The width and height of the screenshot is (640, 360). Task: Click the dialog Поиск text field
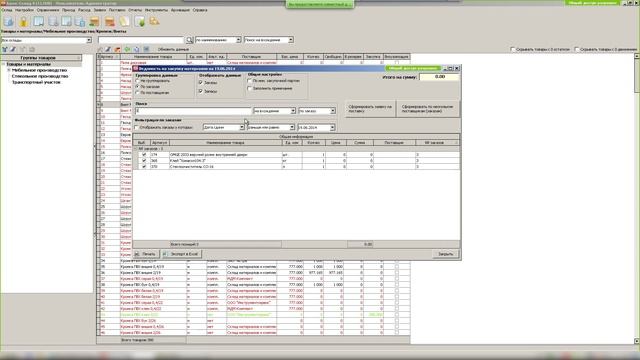(x=193, y=111)
